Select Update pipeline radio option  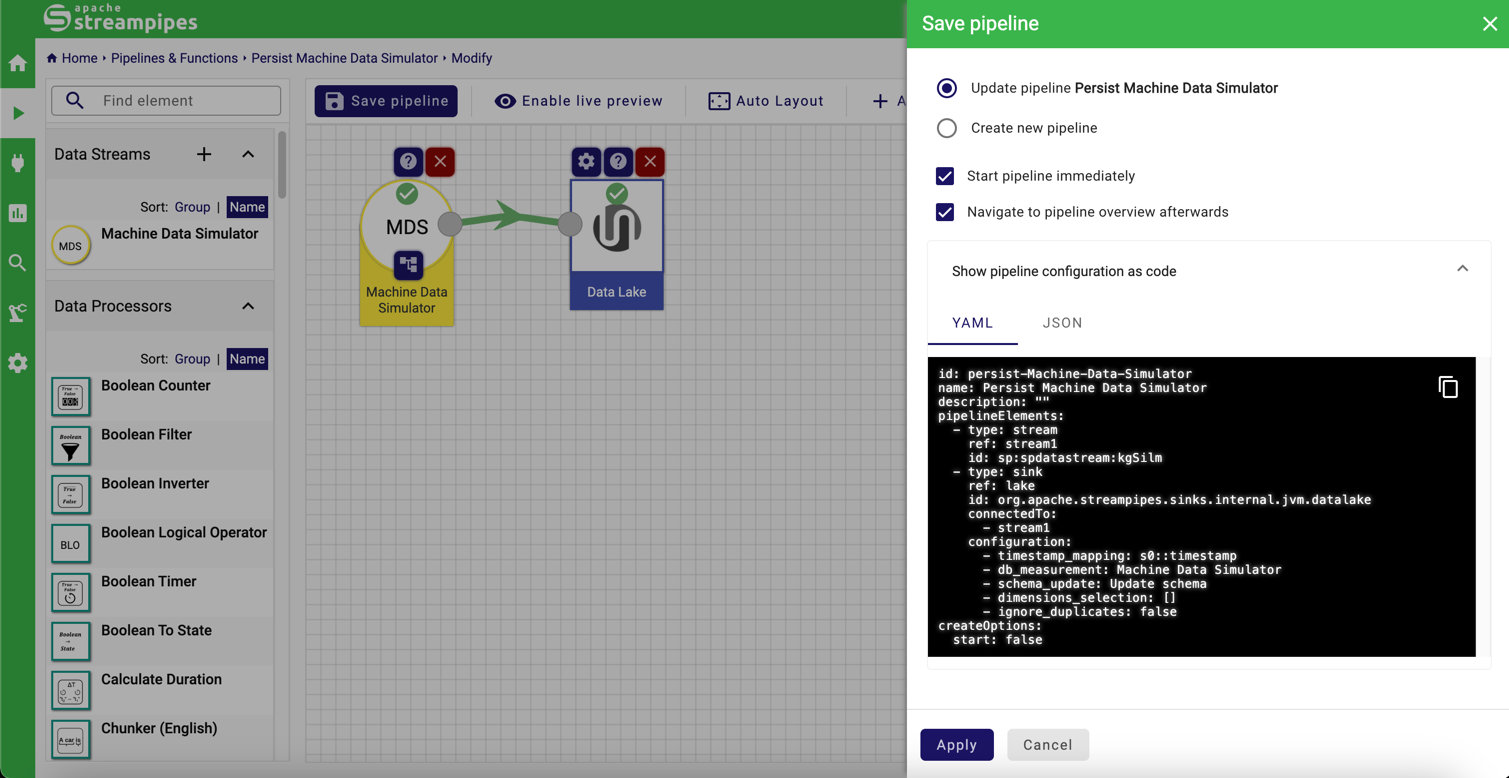(x=946, y=88)
